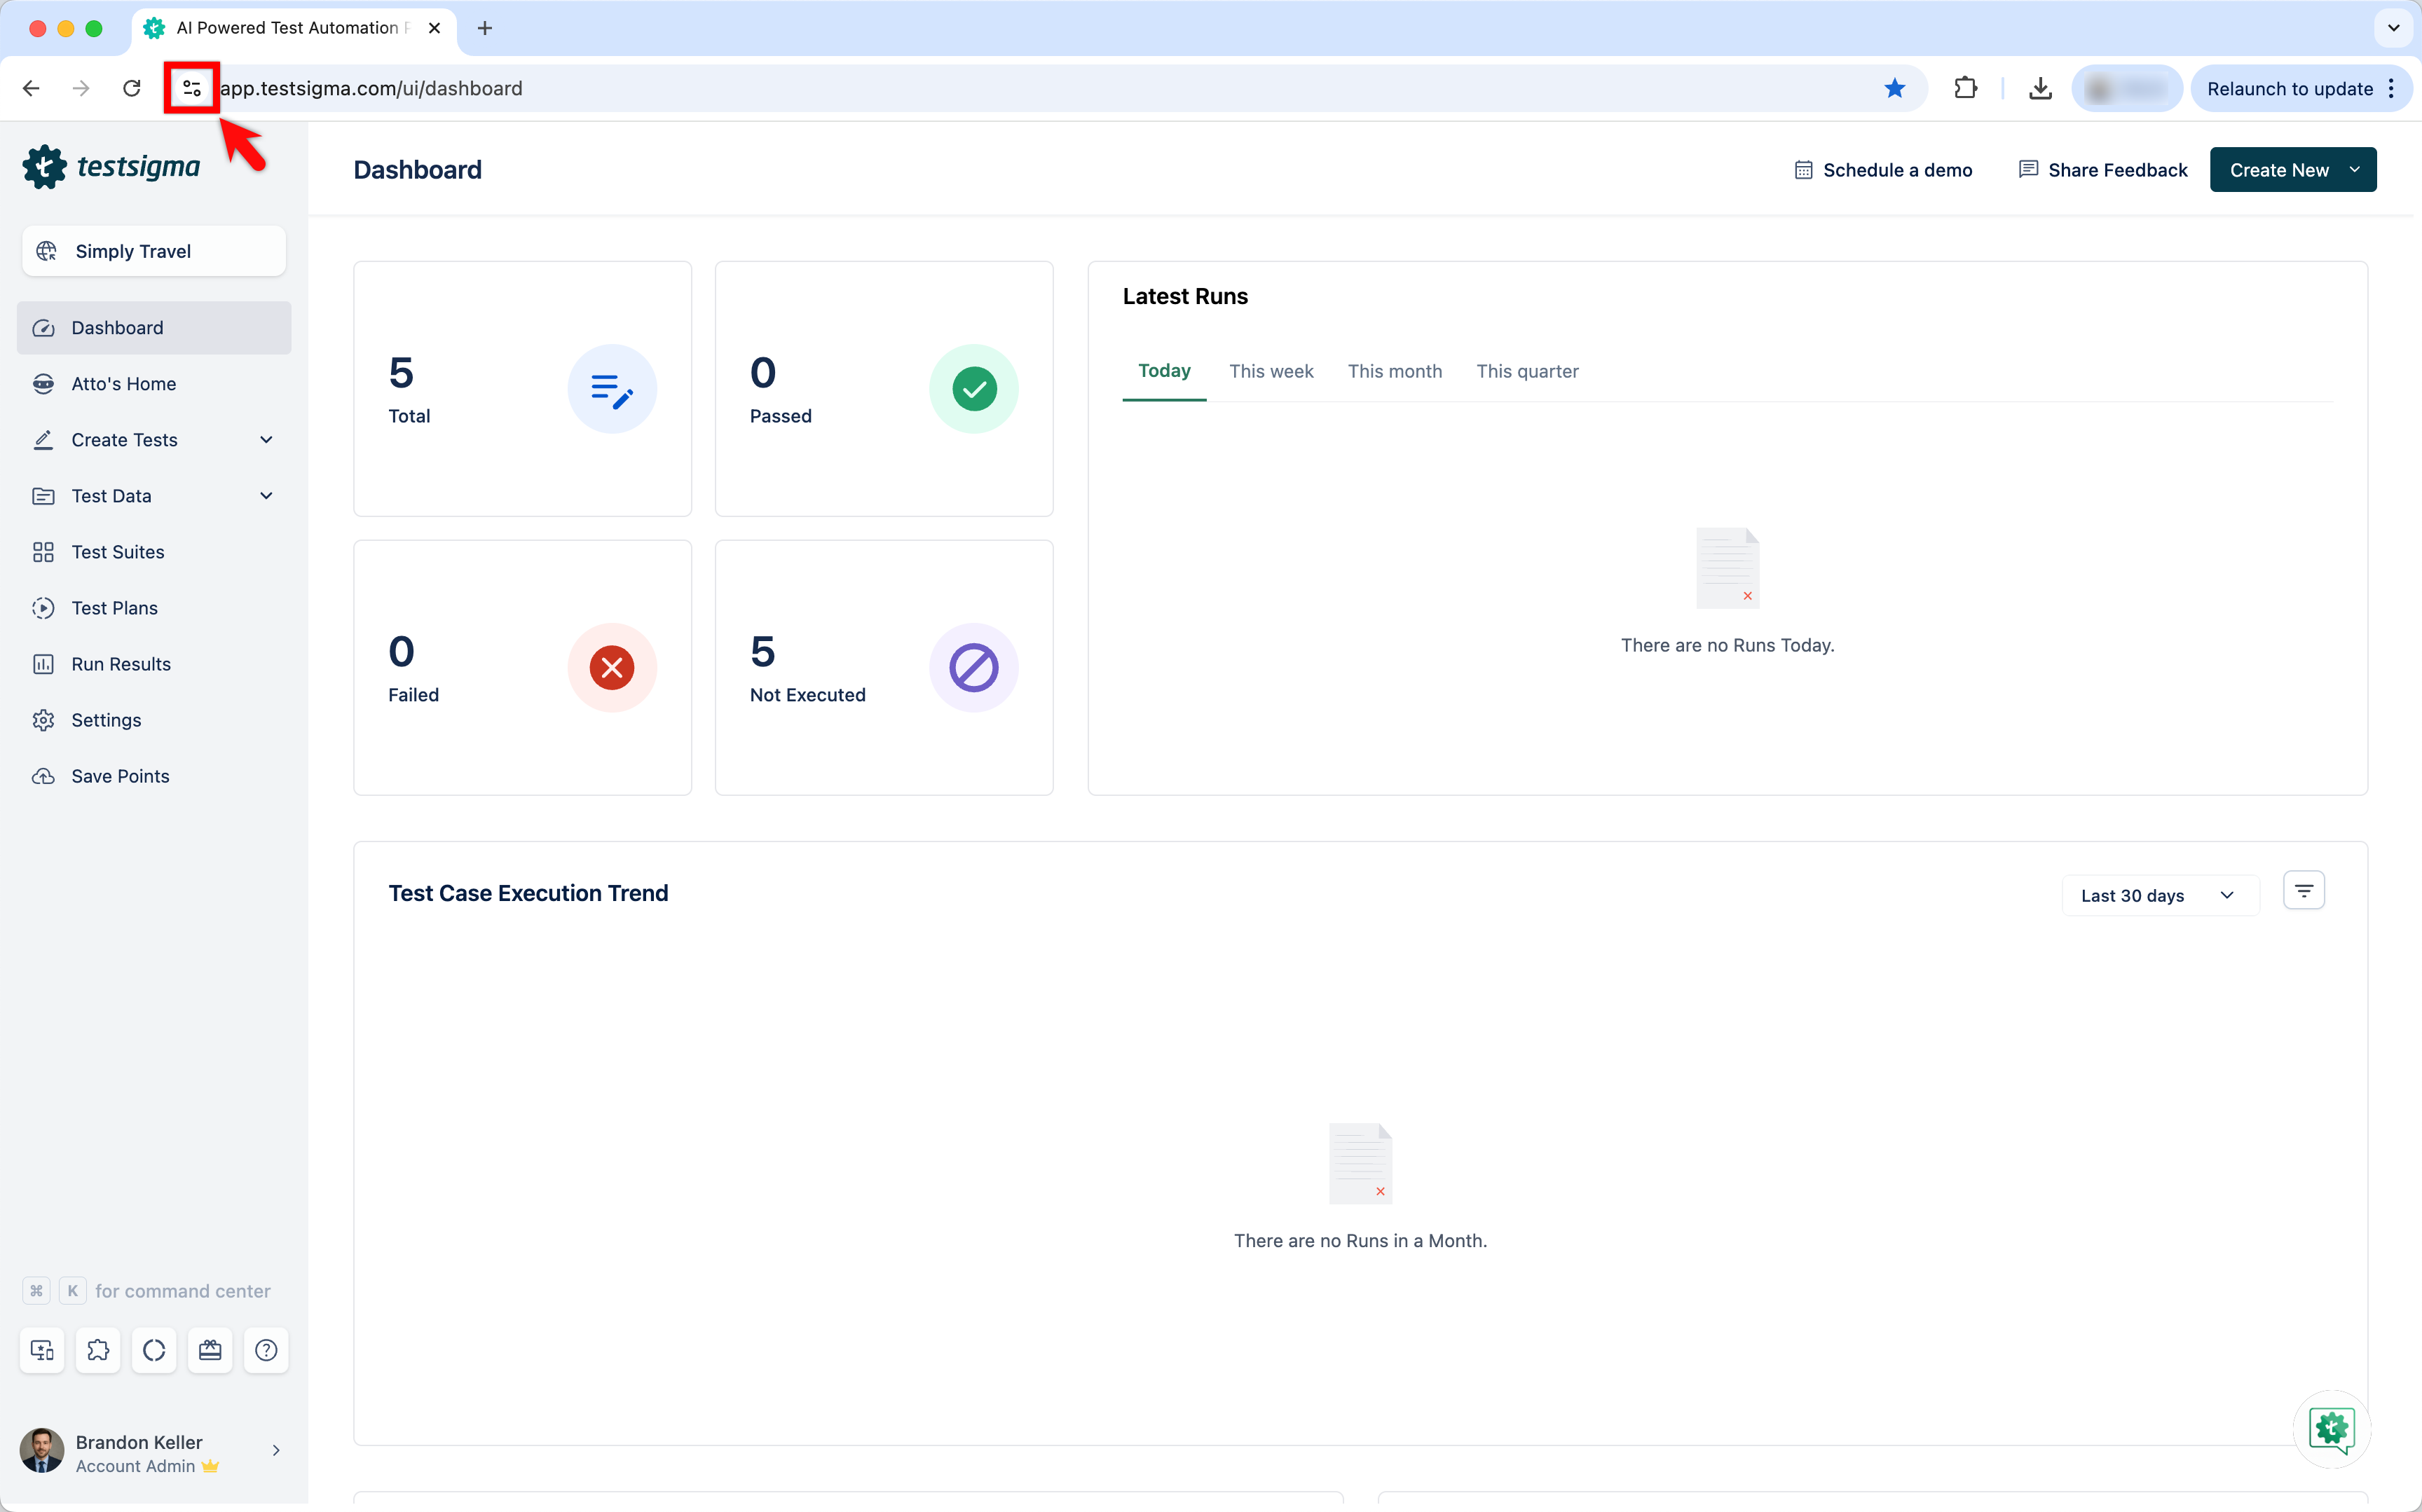Viewport: 2422px width, 1512px height.
Task: Bookmark star icon in address bar
Action: (x=1894, y=88)
